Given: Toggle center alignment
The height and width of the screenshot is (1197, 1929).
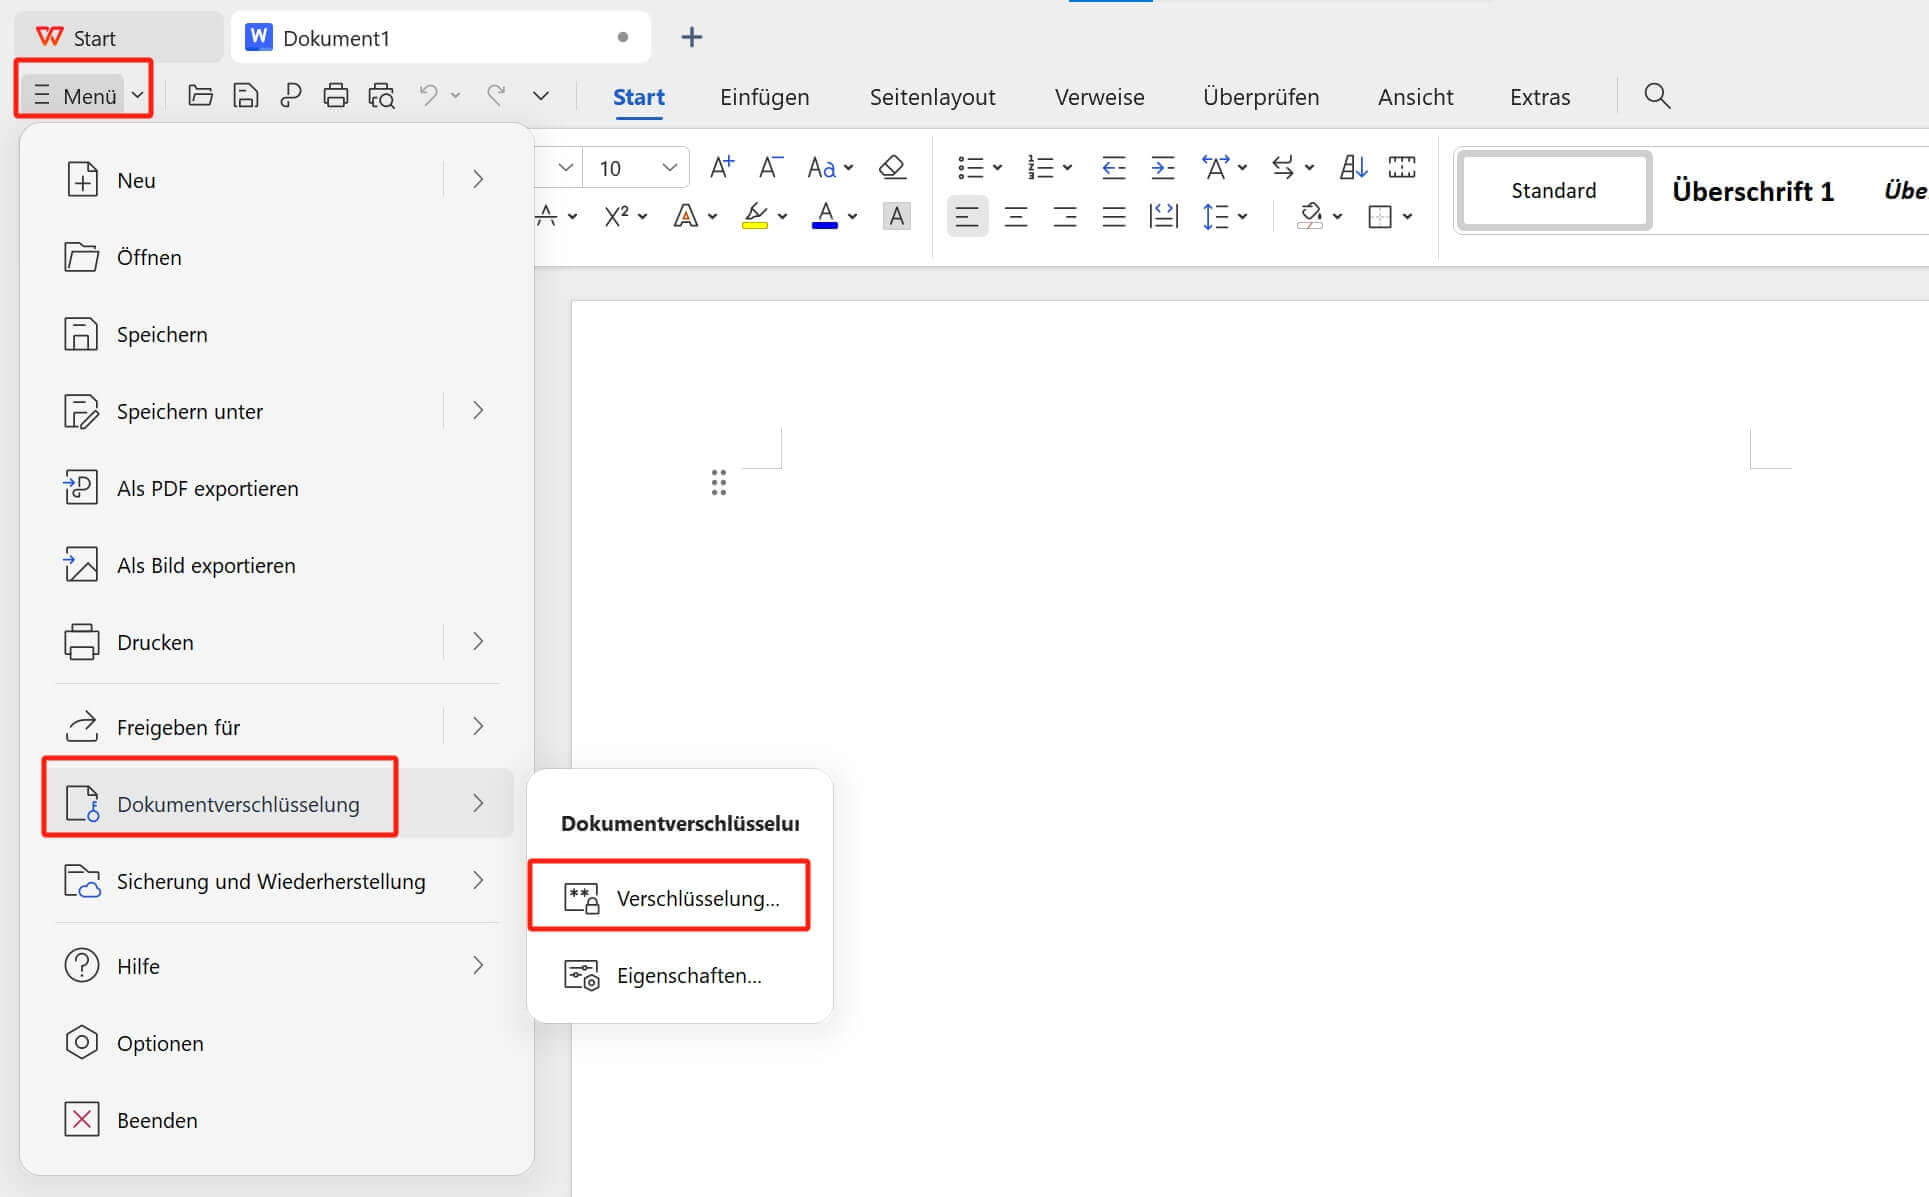Looking at the screenshot, I should tap(1016, 216).
